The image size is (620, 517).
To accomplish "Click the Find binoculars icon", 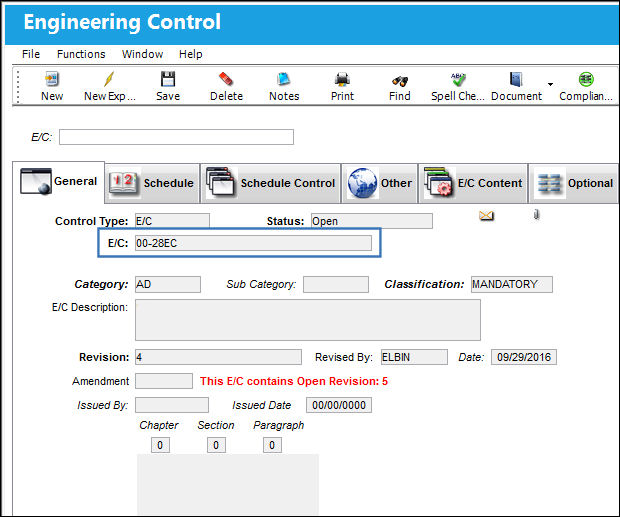I will coord(400,81).
